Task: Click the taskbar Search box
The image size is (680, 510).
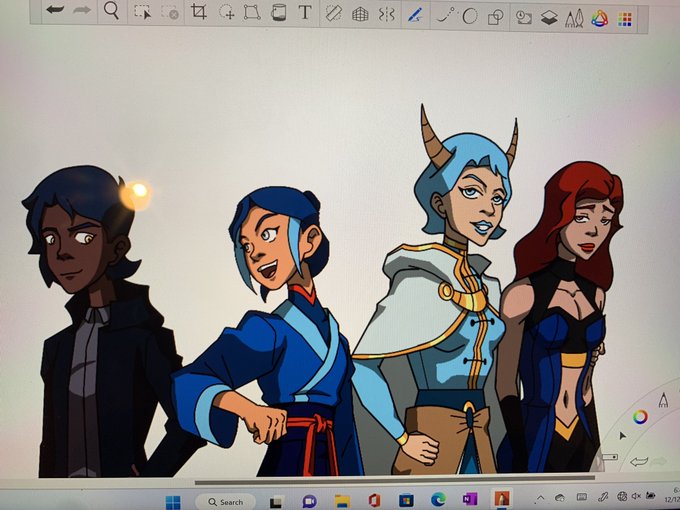Action: [225, 502]
